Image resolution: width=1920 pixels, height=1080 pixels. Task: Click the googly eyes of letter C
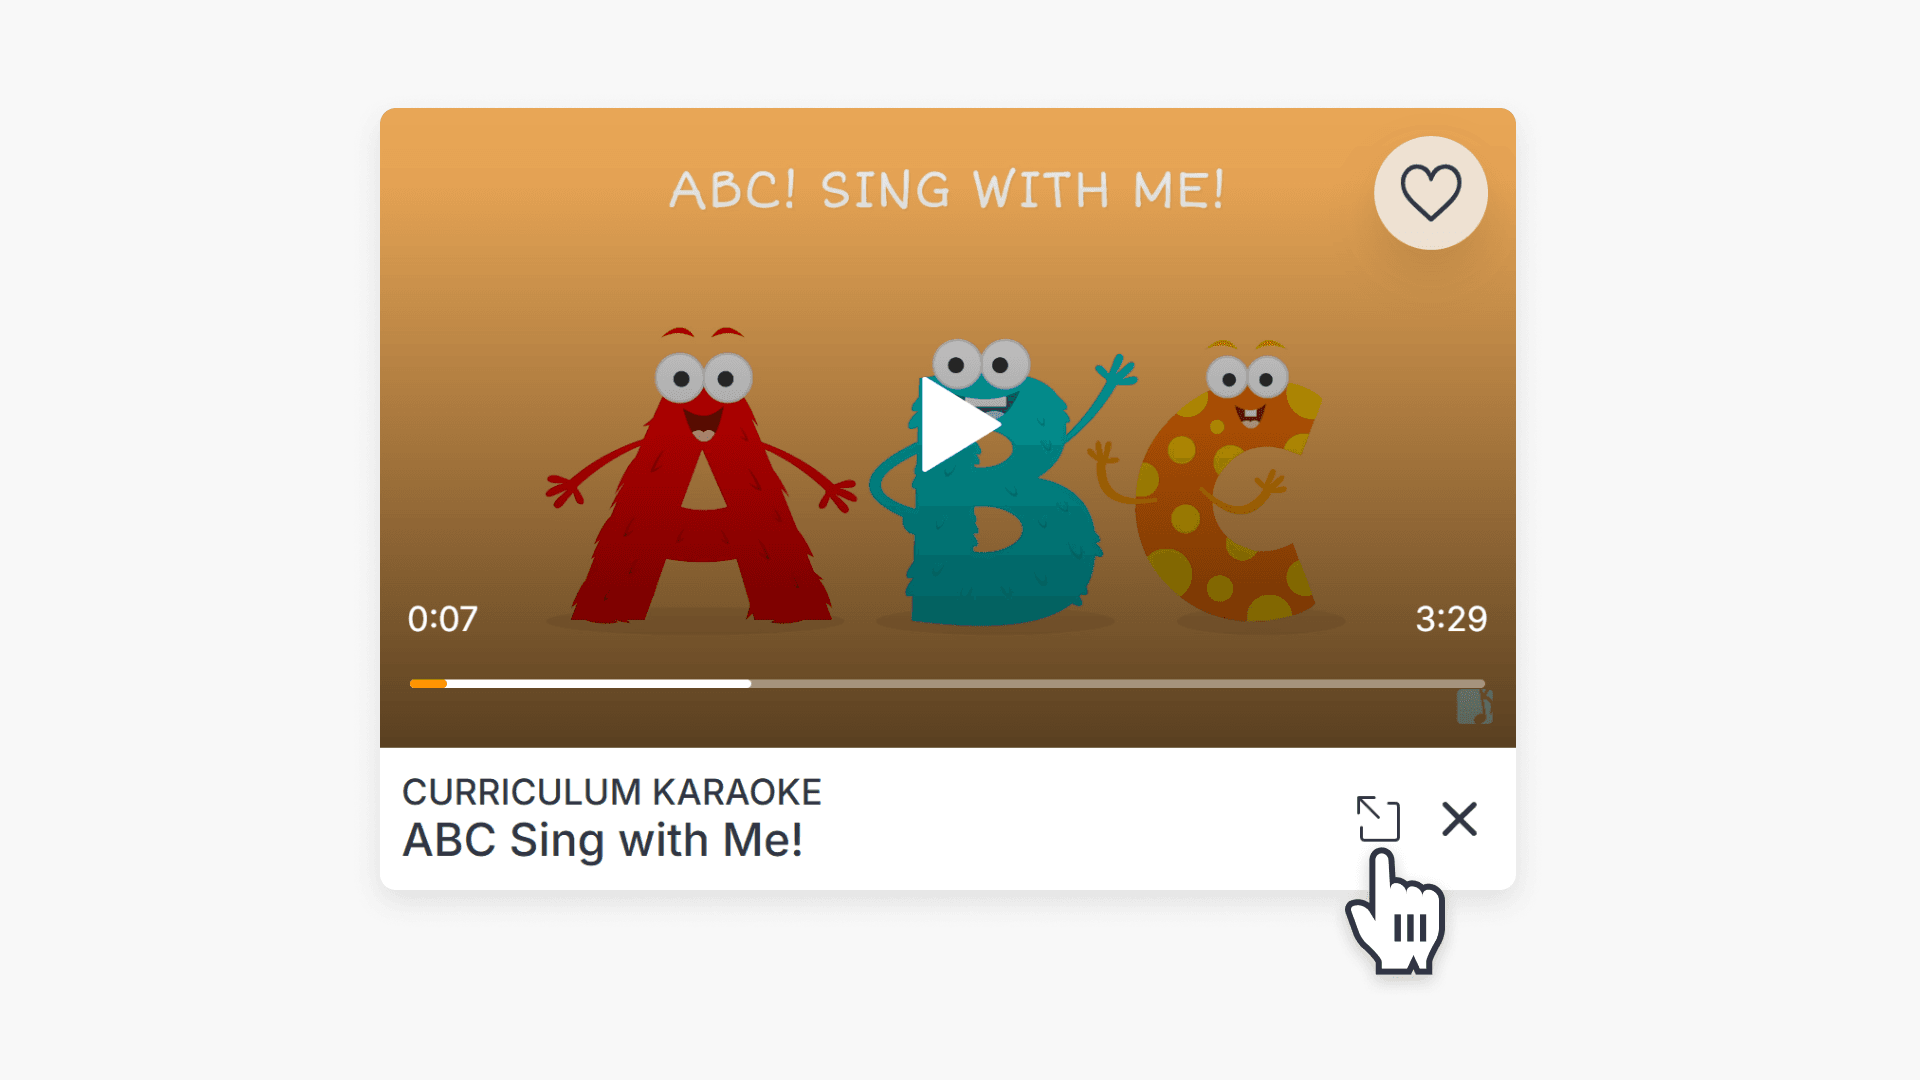pyautogui.click(x=1247, y=378)
